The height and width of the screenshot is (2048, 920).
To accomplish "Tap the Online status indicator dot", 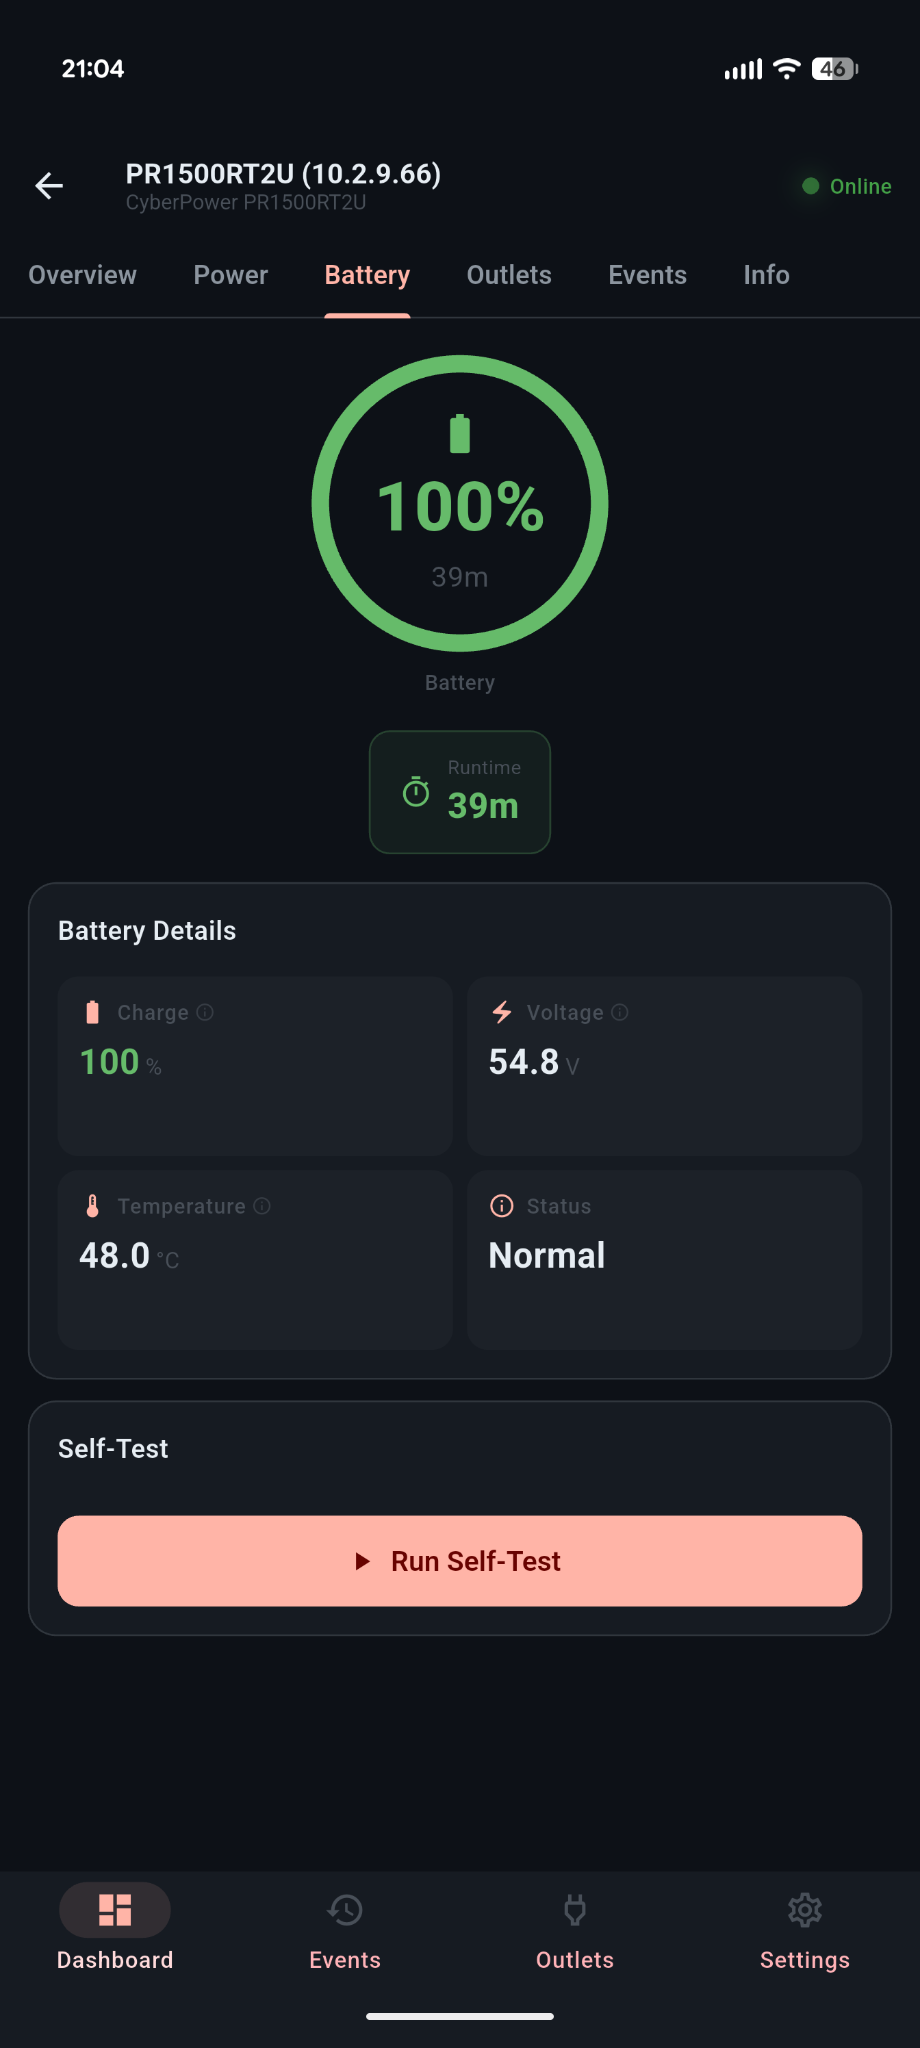I will tap(810, 186).
